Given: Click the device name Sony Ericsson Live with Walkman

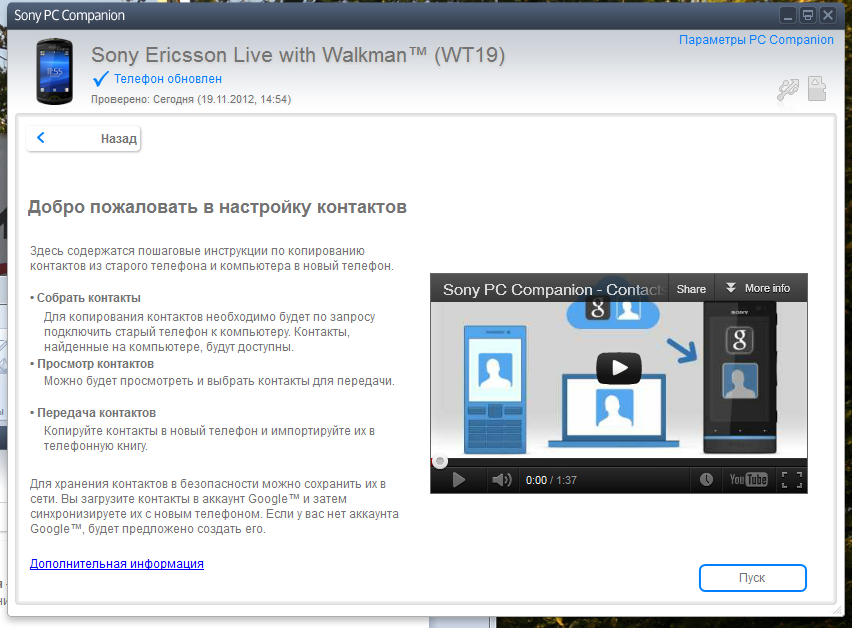Looking at the screenshot, I should point(298,55).
